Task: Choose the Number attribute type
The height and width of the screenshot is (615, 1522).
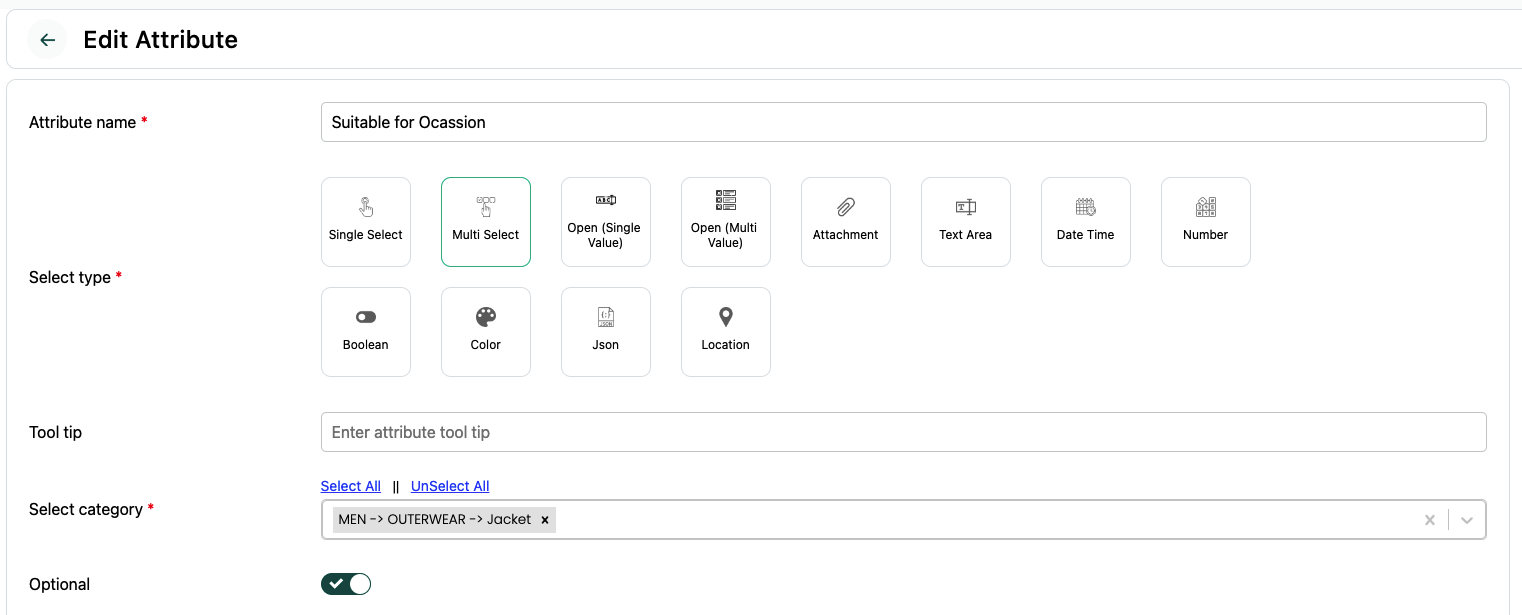Action: [x=1205, y=221]
